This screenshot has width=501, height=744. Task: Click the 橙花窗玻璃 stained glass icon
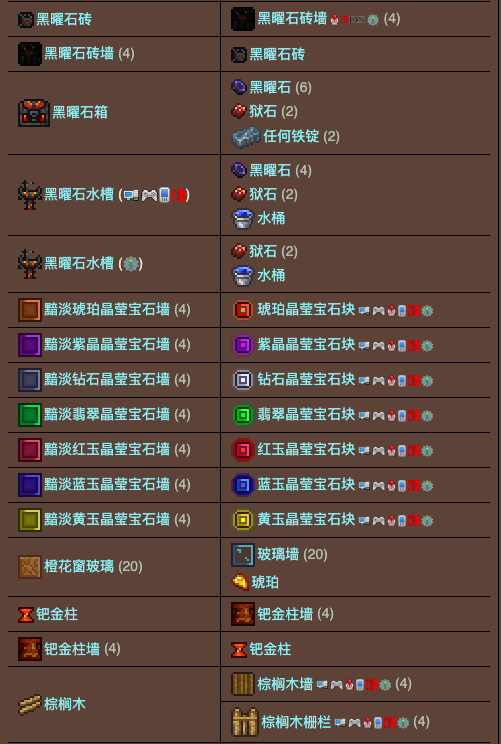coord(30,567)
